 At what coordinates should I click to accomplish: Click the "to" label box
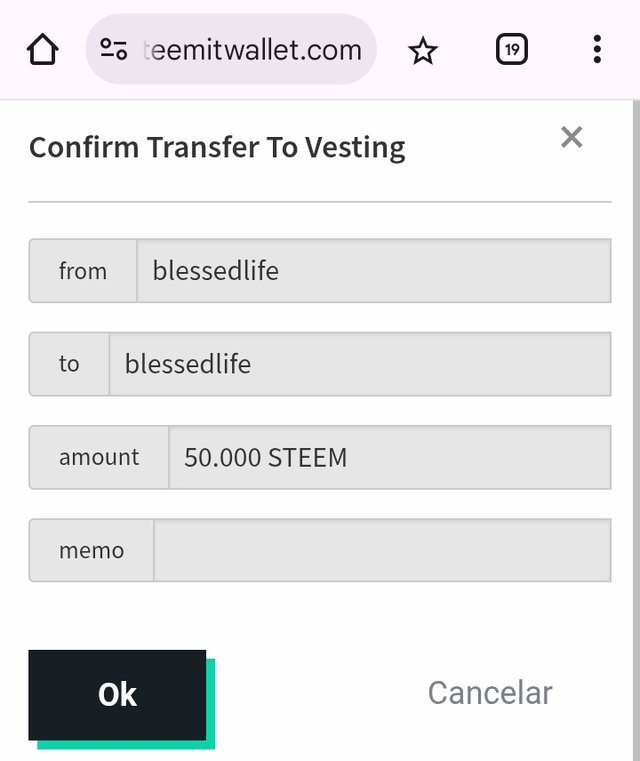coord(69,364)
